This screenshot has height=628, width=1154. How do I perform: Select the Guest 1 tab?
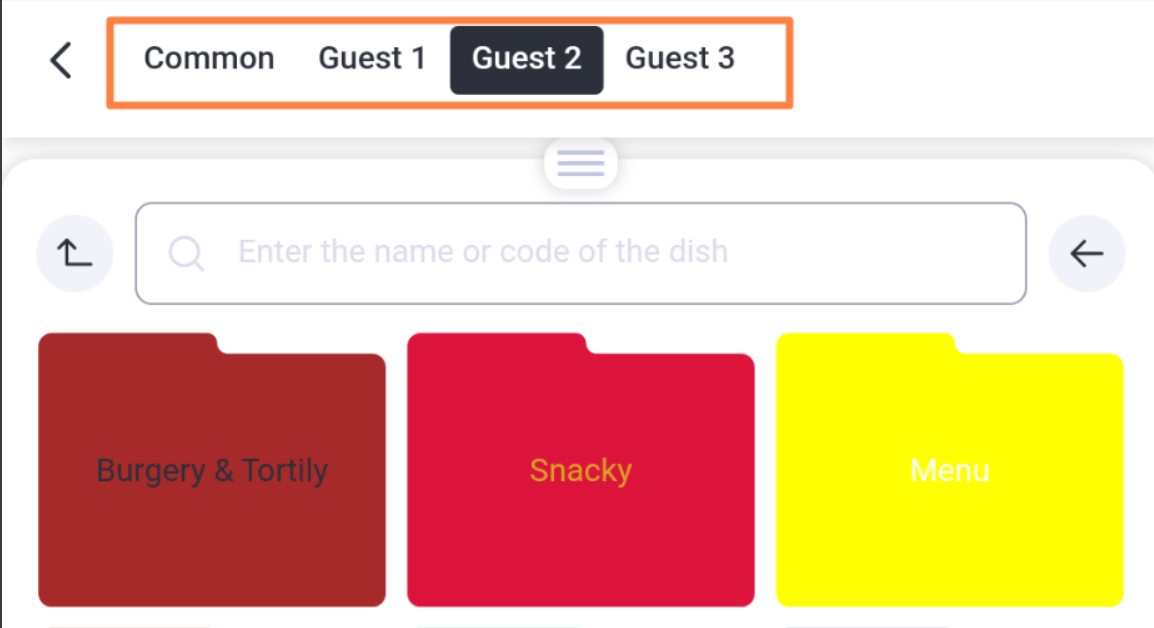point(372,59)
